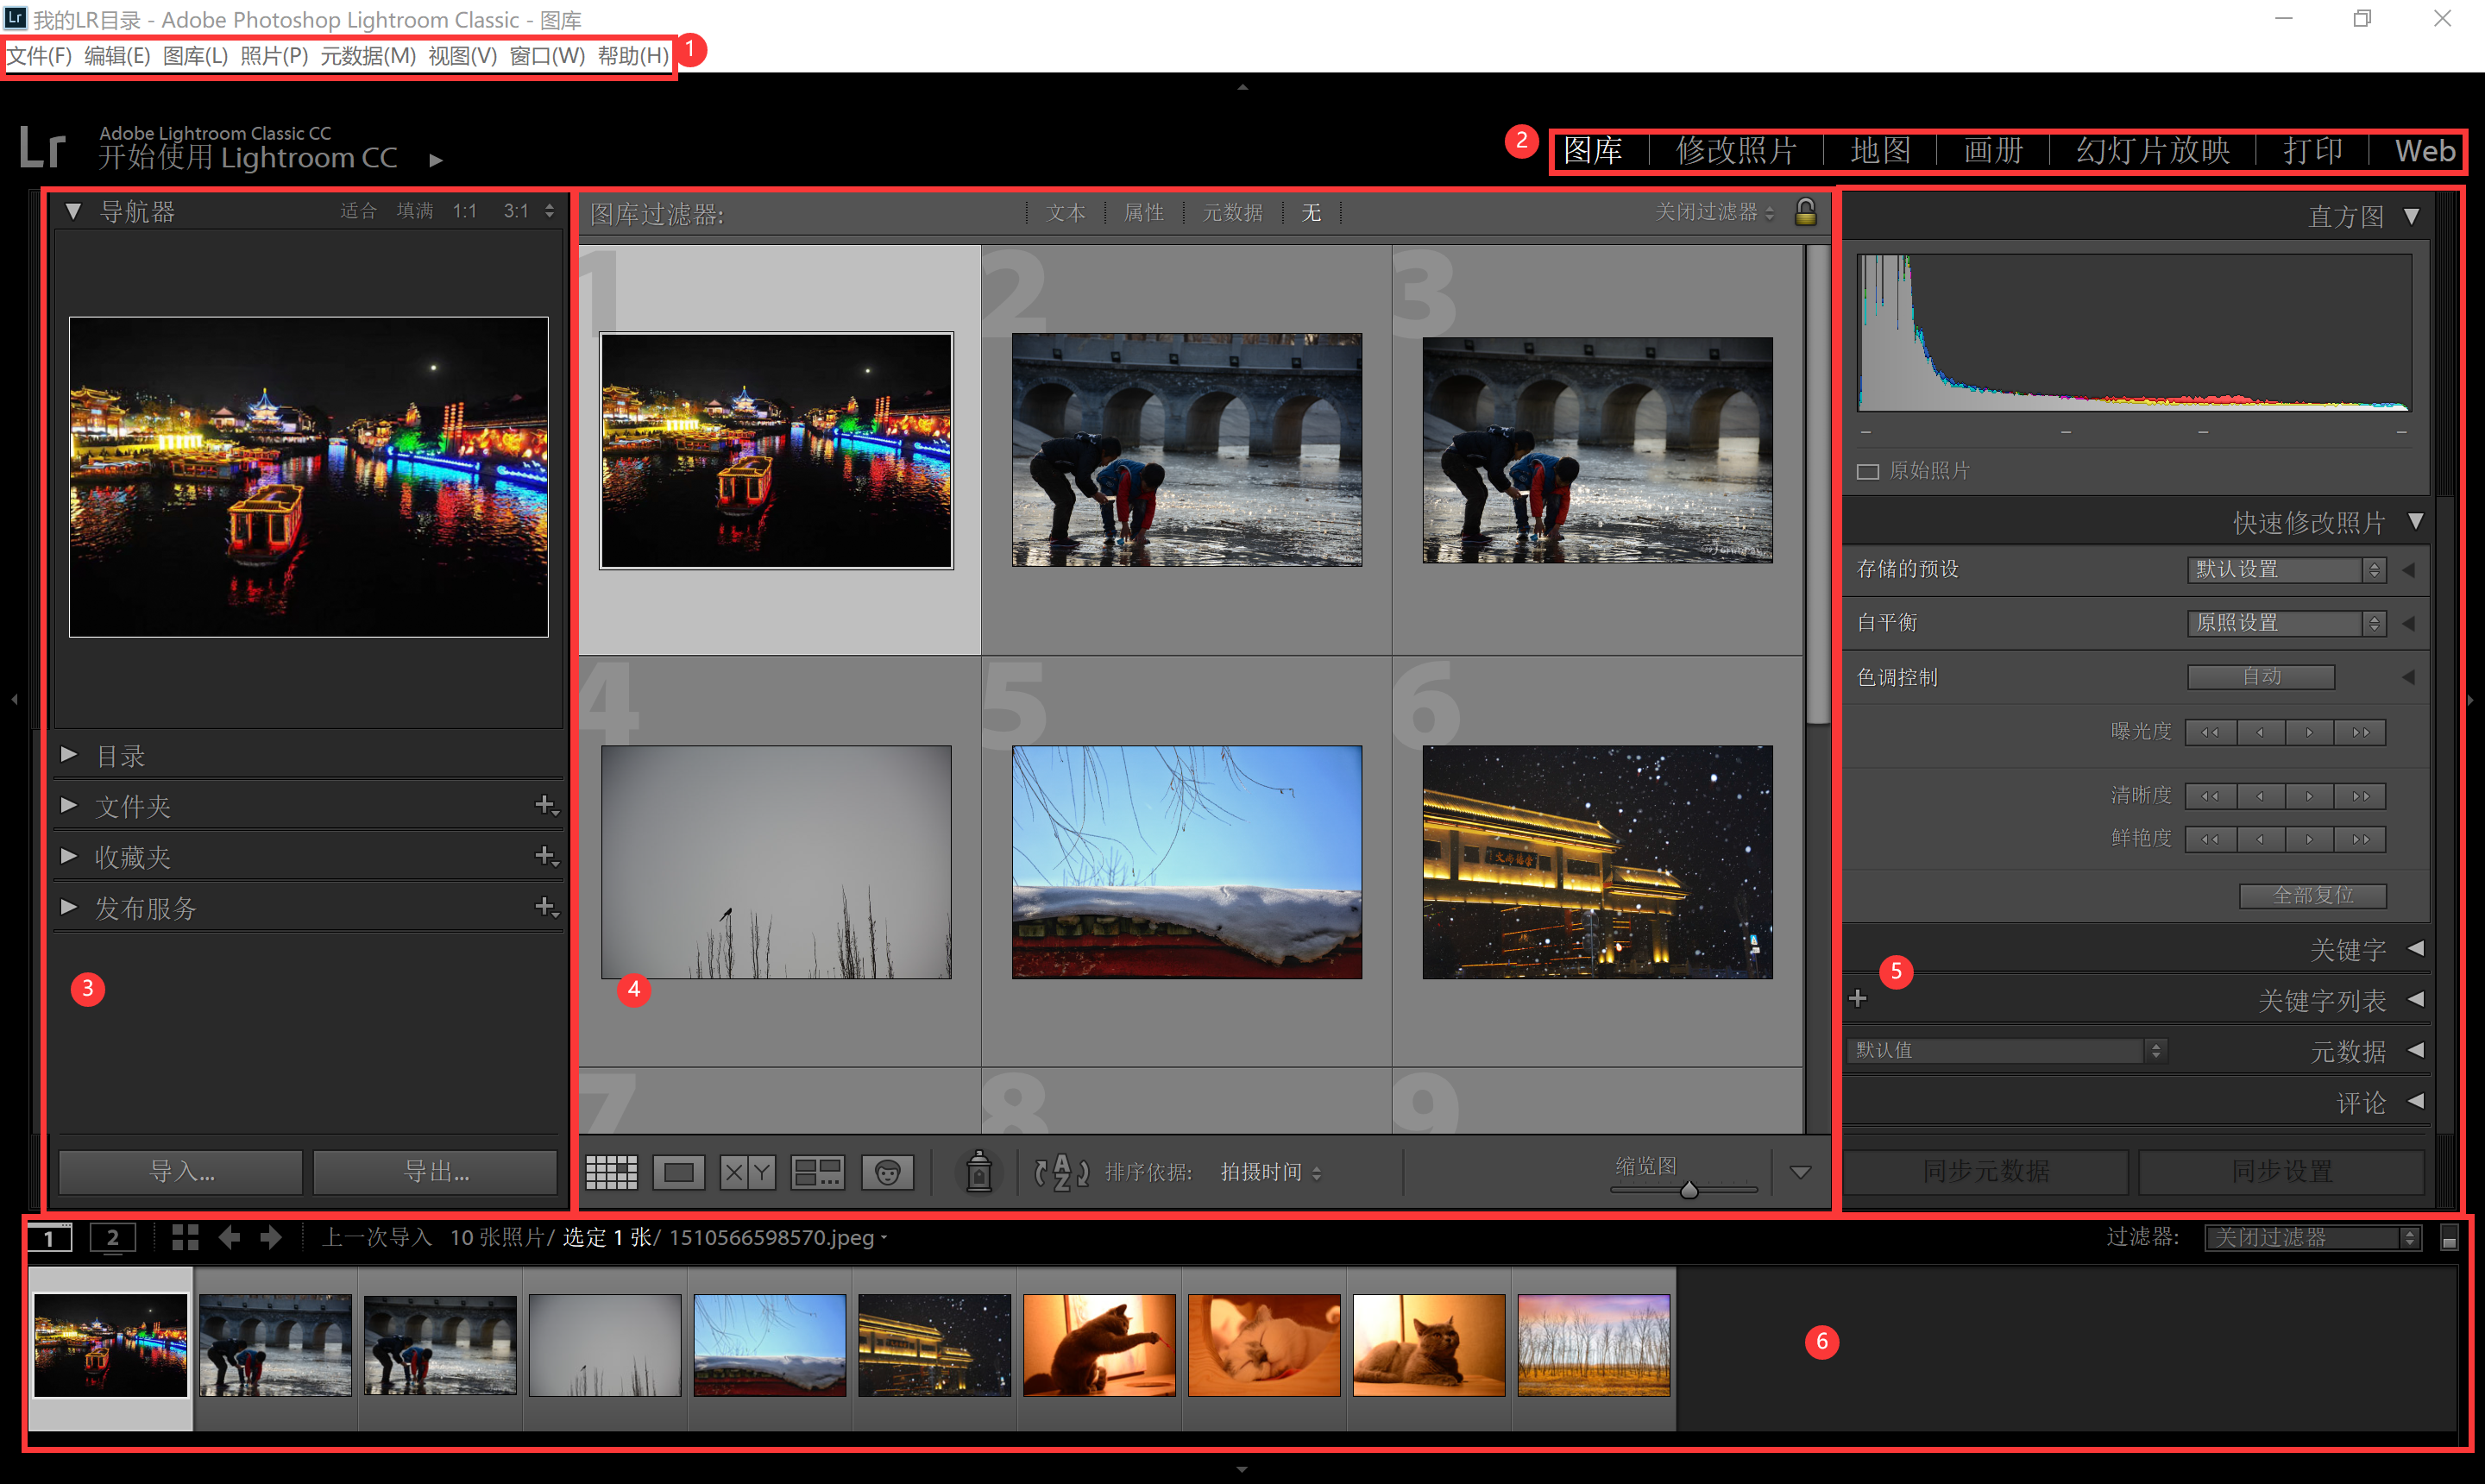This screenshot has width=2485, height=1484.
Task: Select main window display 1
Action: pyautogui.click(x=49, y=1238)
